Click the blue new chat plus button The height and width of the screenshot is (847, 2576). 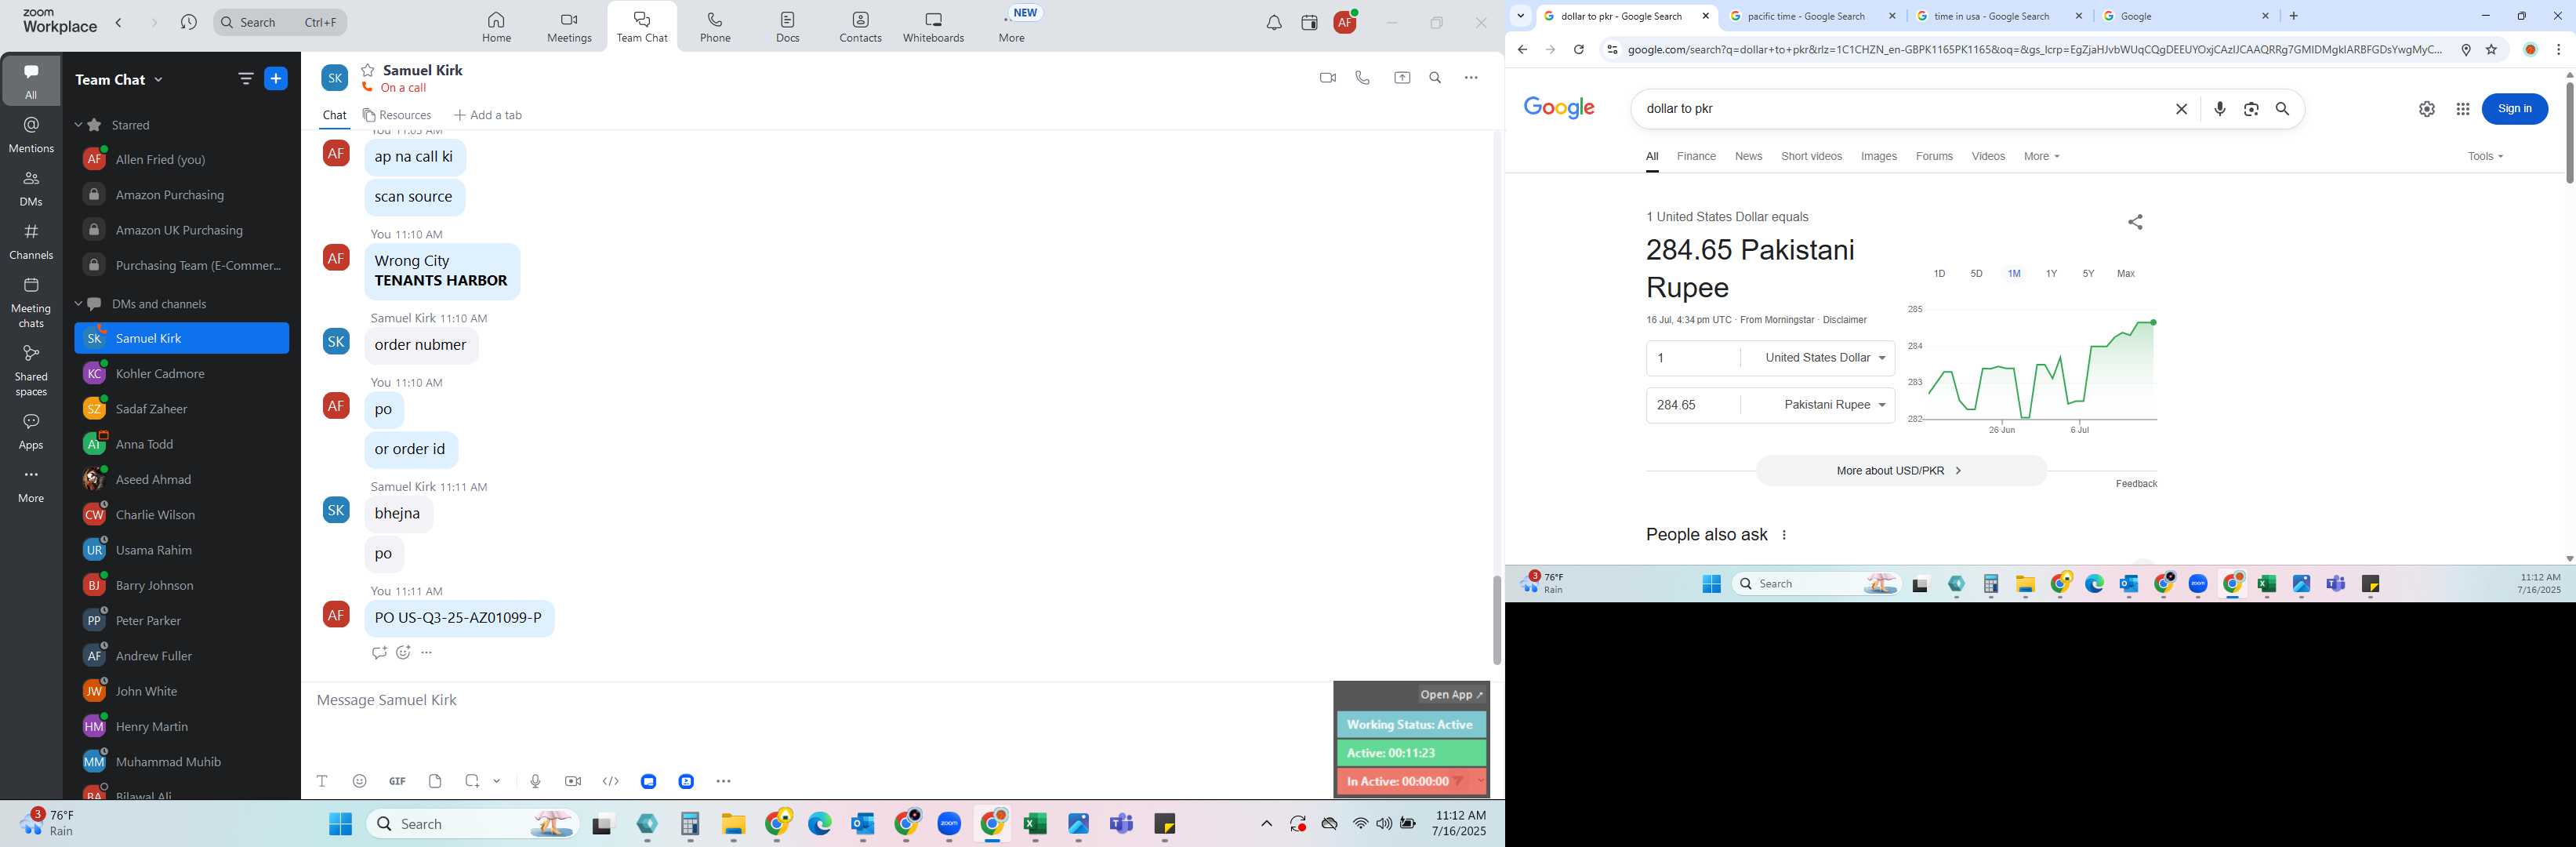coord(276,79)
